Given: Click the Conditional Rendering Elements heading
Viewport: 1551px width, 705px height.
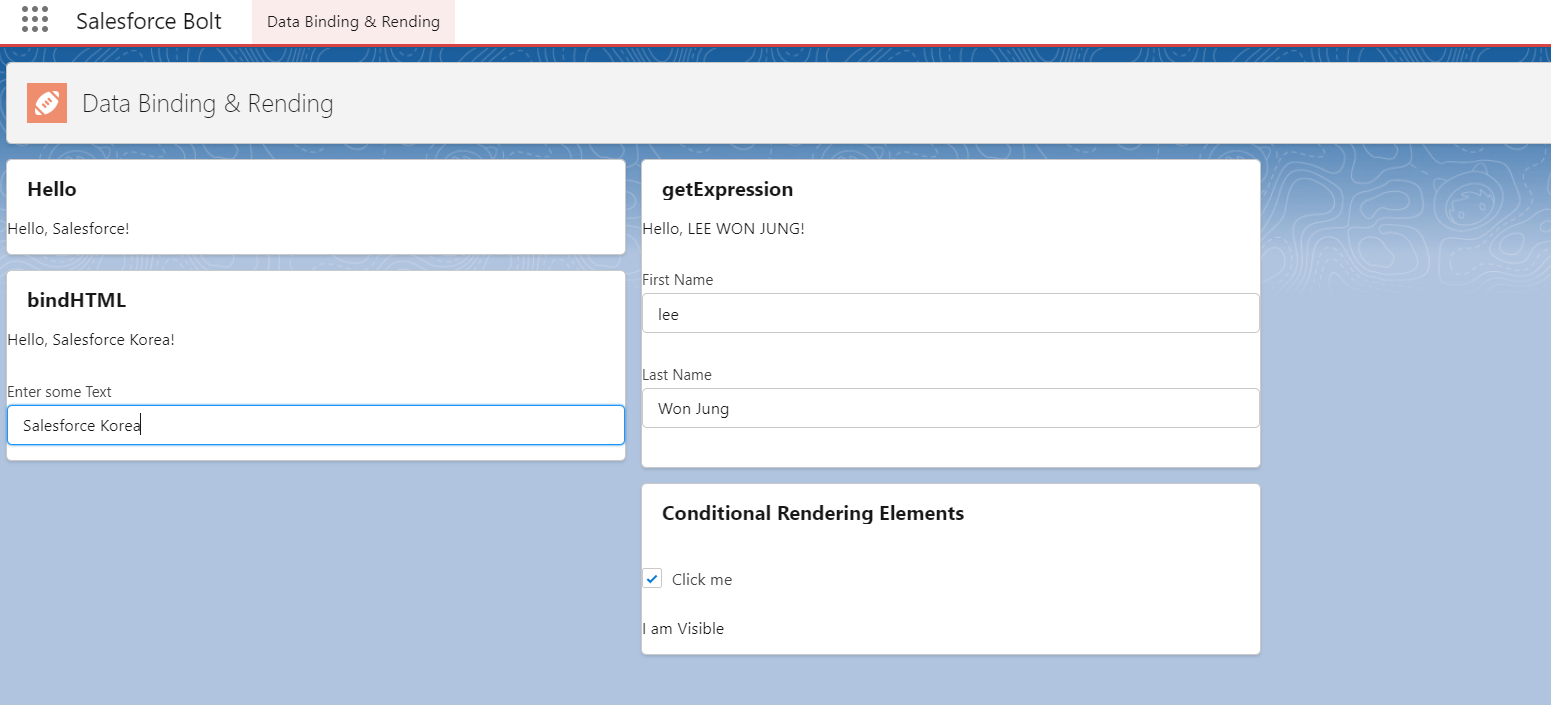Looking at the screenshot, I should point(813,513).
